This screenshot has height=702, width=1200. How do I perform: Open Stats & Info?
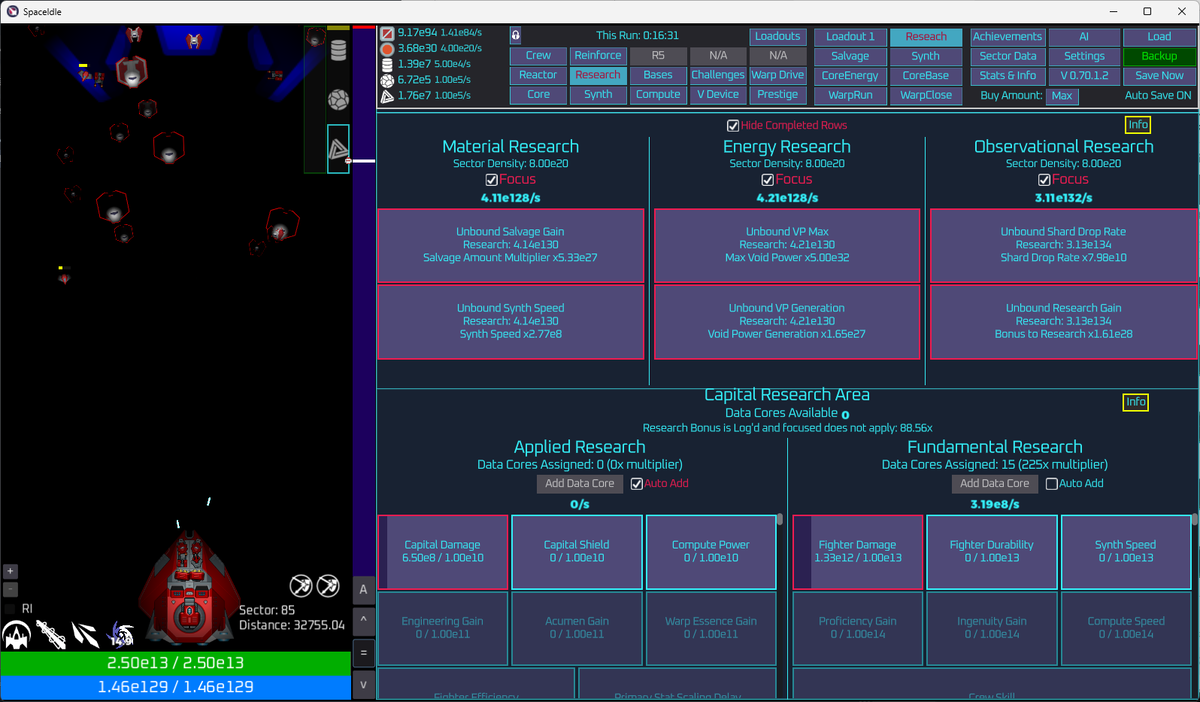(x=1007, y=75)
